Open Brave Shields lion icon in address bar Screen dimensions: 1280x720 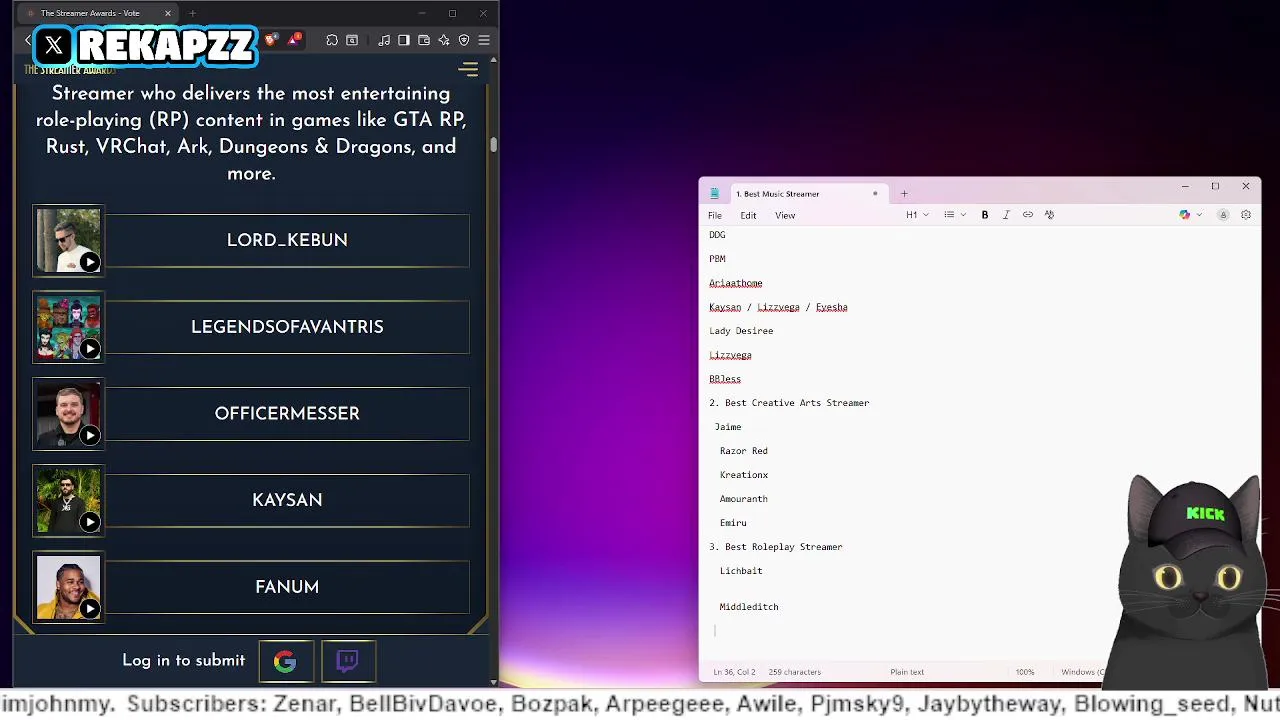coord(271,40)
